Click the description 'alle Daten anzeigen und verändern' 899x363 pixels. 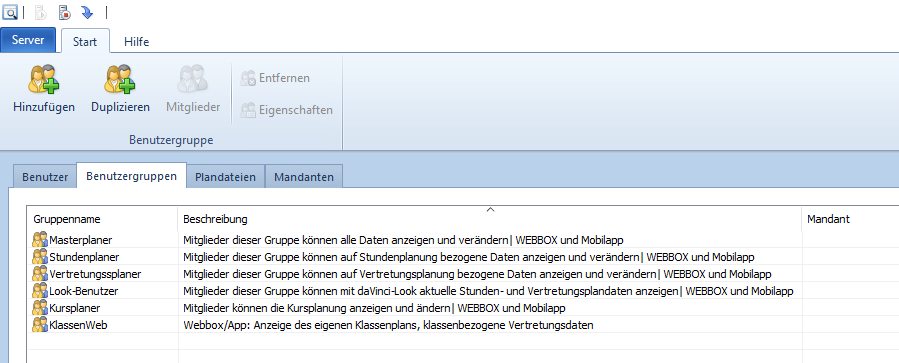pyautogui.click(x=403, y=240)
